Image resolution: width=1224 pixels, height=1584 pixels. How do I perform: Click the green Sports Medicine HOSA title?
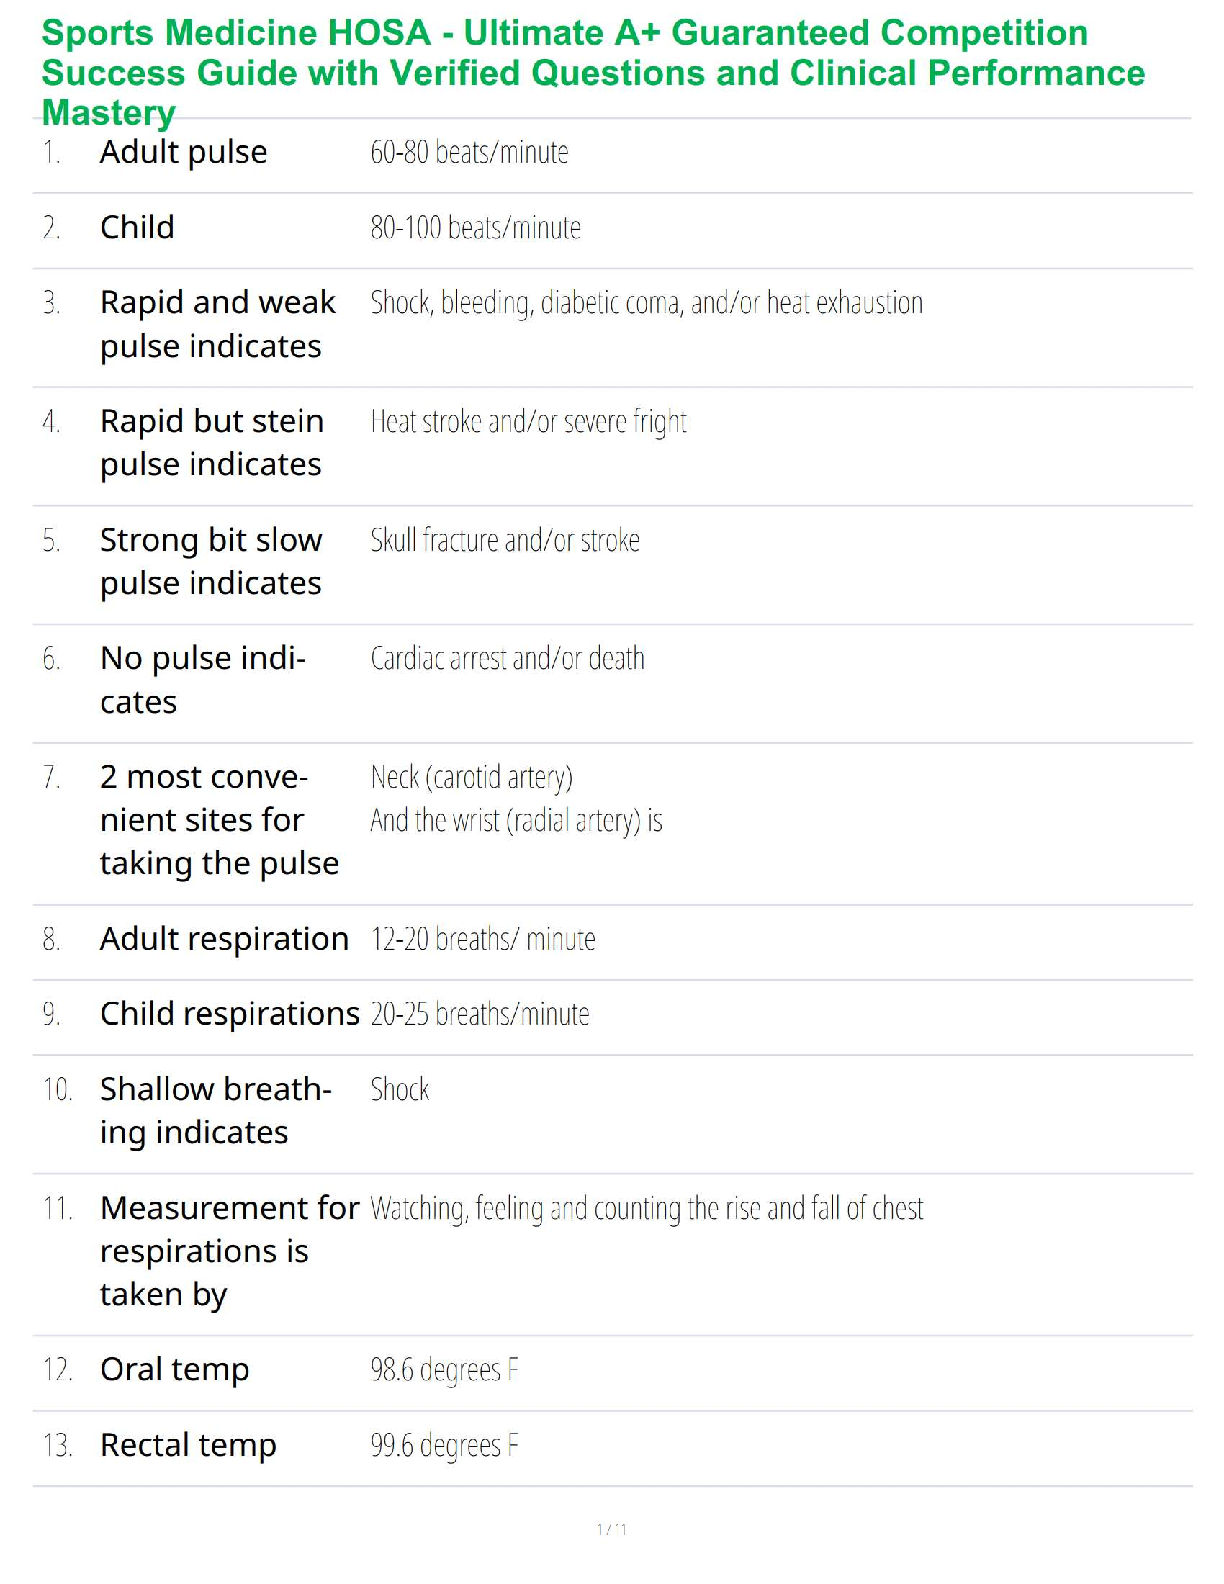point(592,72)
